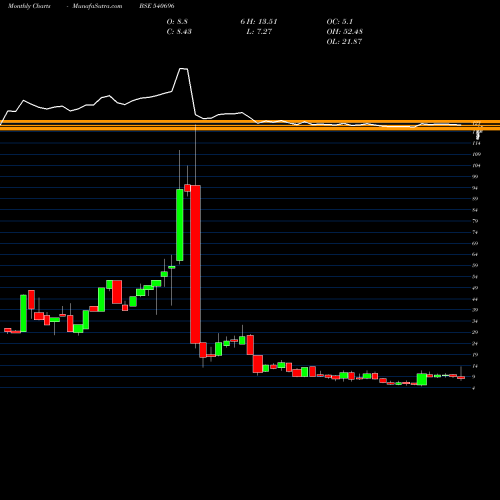Click the "OH: 52.48" readout
The width and height of the screenshot is (500, 500).
point(345,32)
